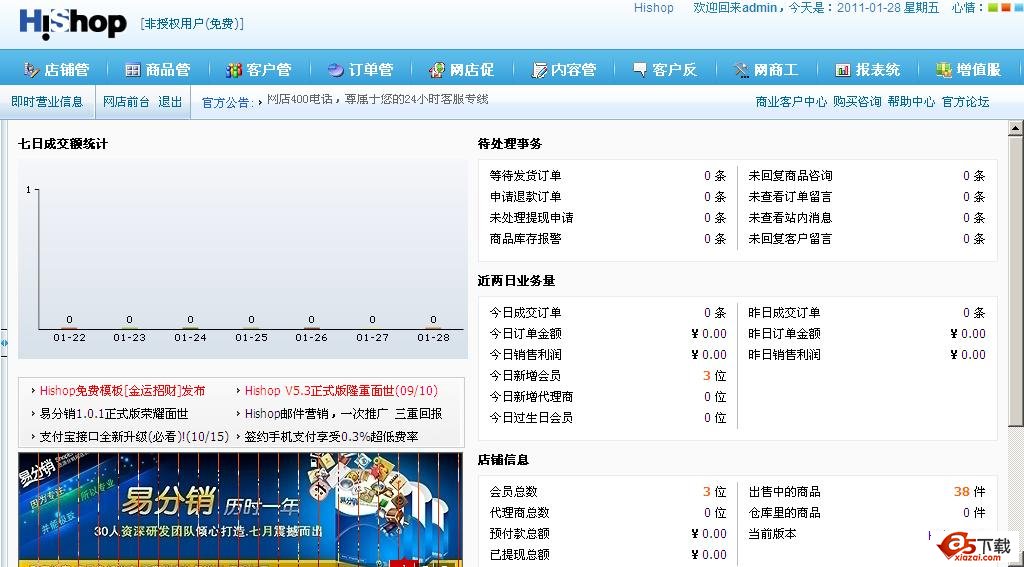Click 商品库存报警 row
The image size is (1024, 567).
pos(607,238)
